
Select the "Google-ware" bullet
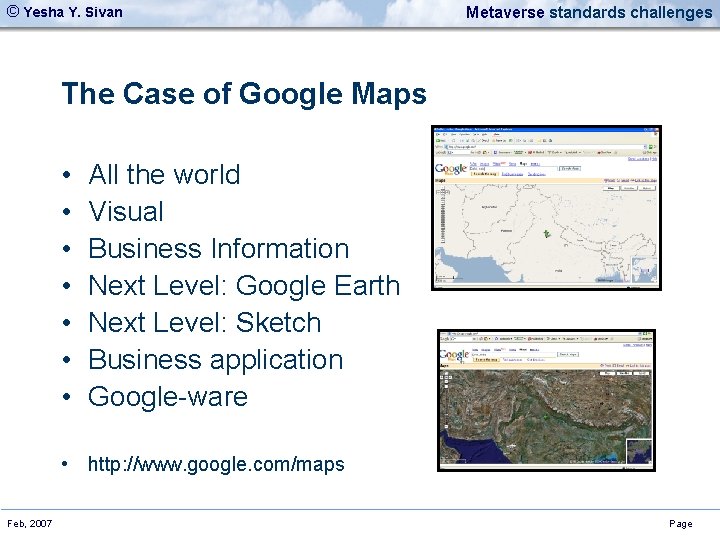(168, 396)
